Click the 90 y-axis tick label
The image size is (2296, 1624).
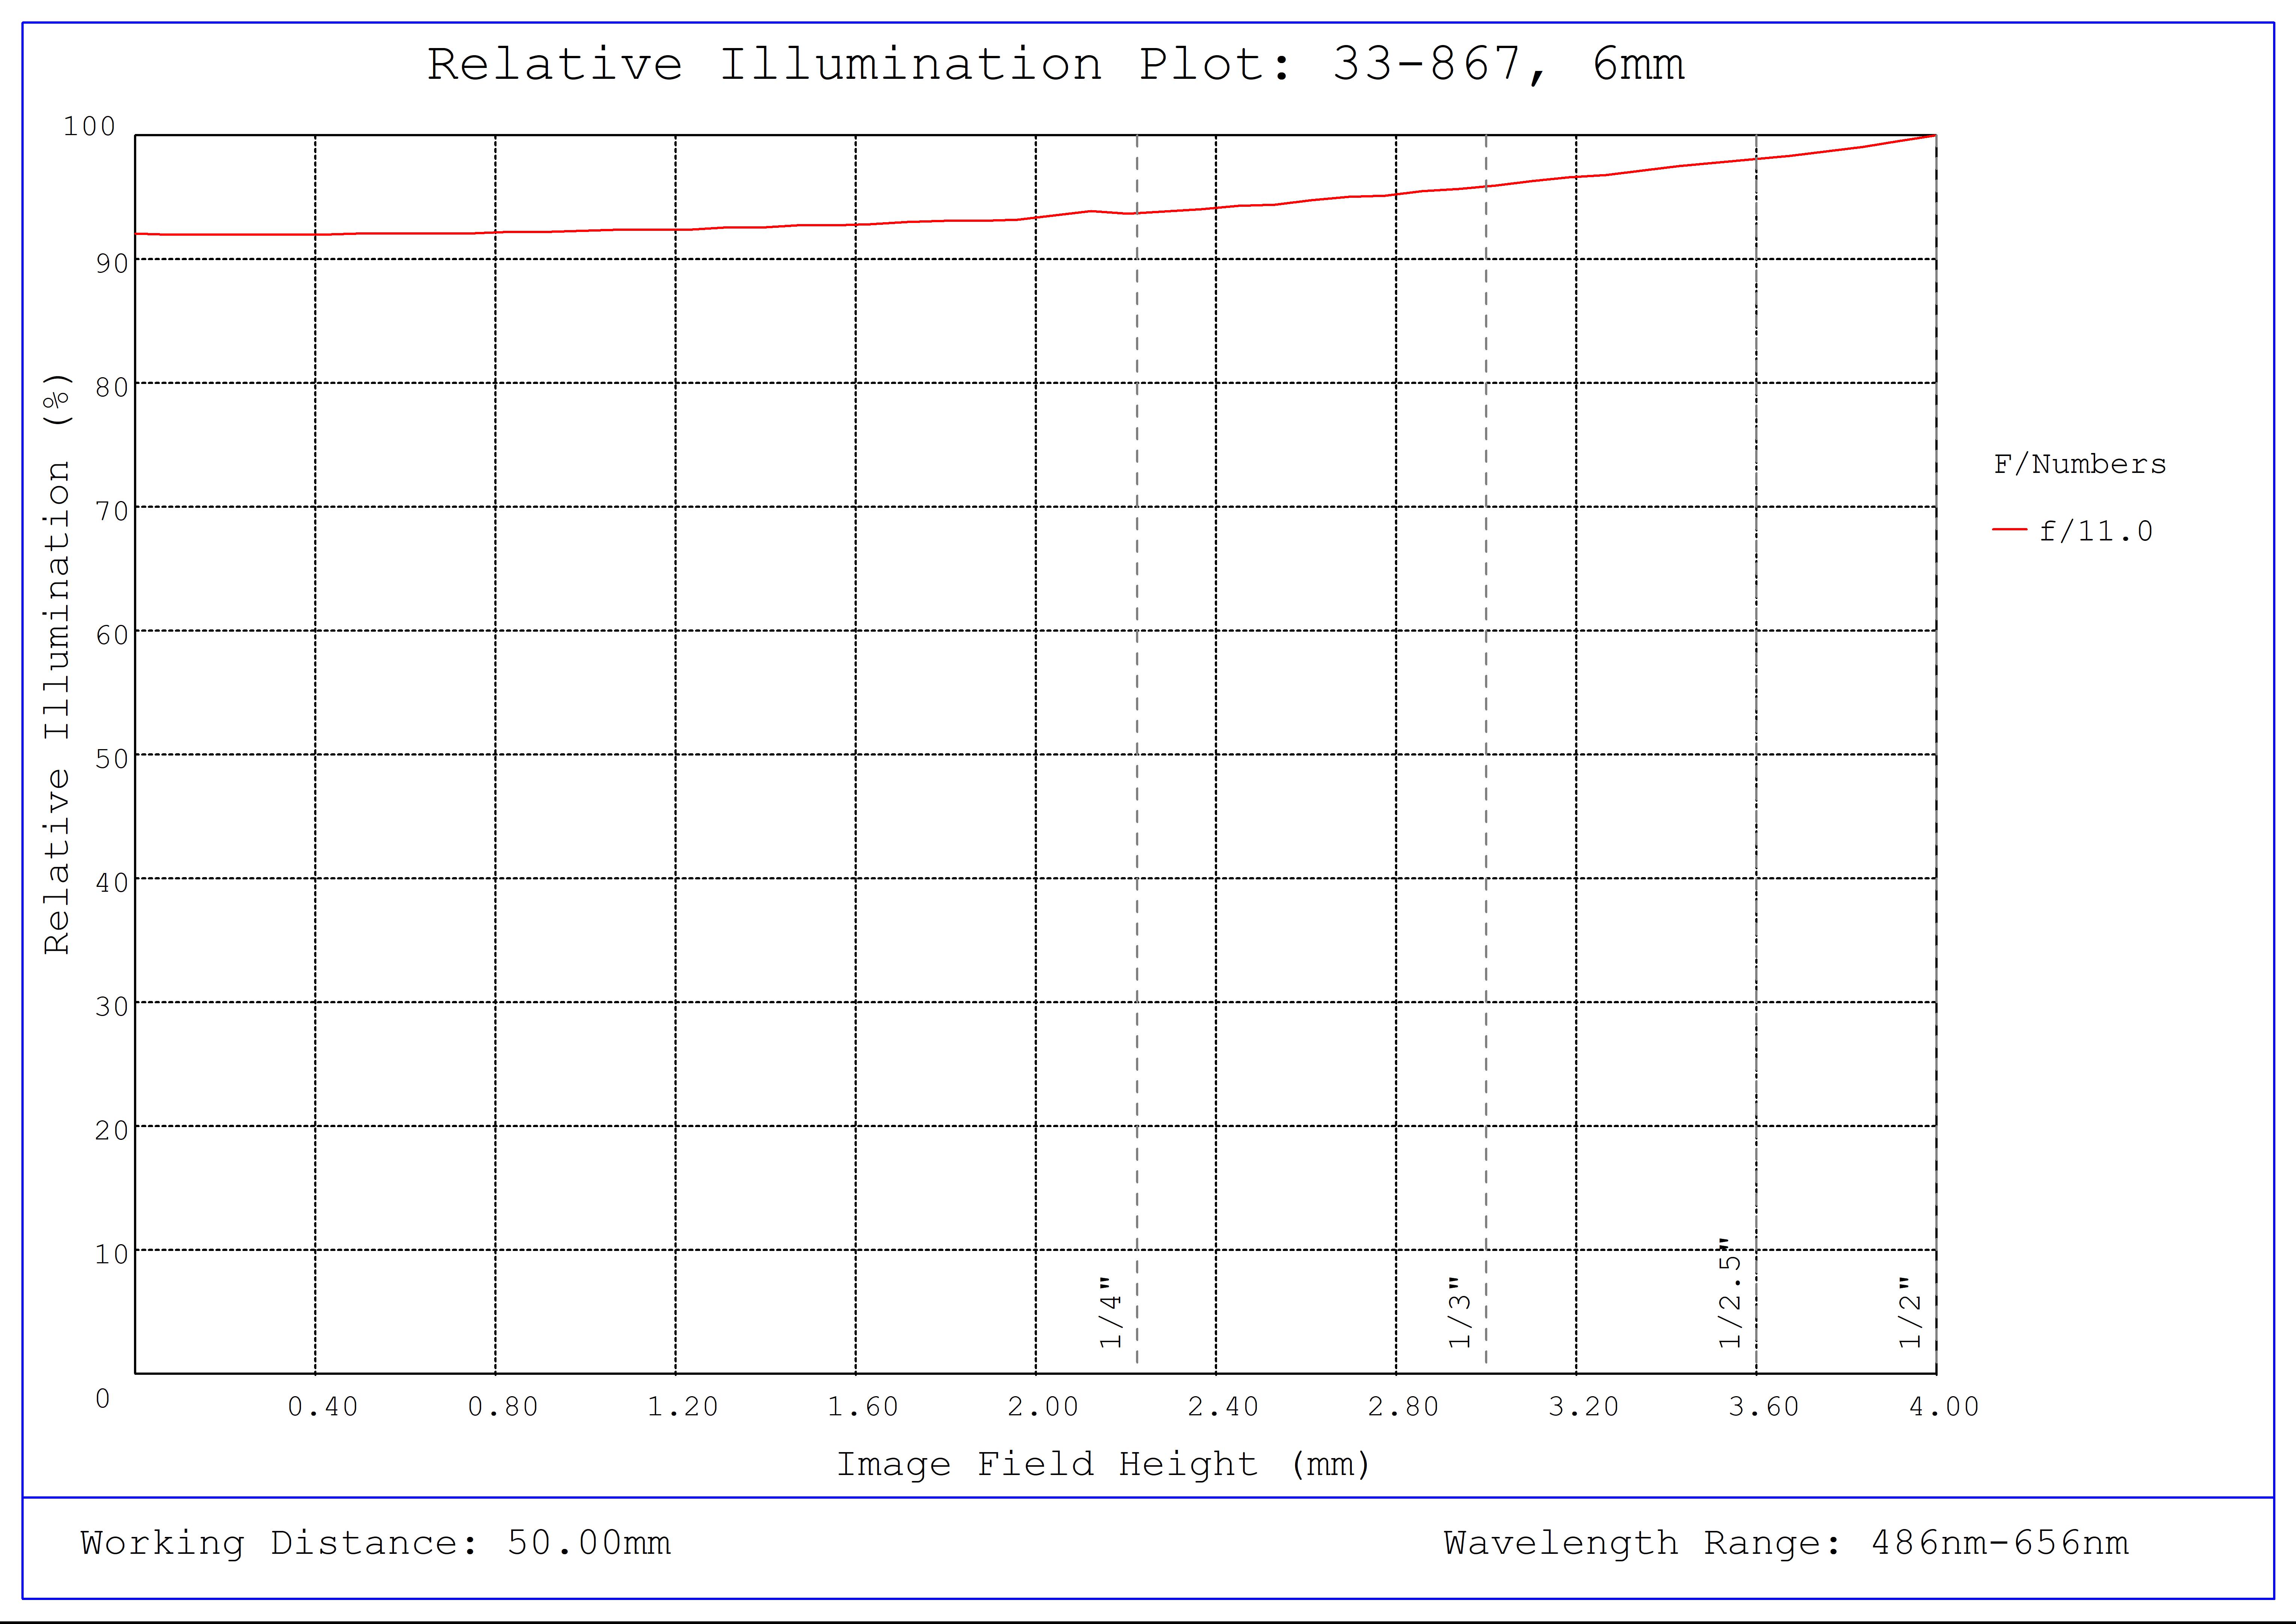(x=112, y=263)
